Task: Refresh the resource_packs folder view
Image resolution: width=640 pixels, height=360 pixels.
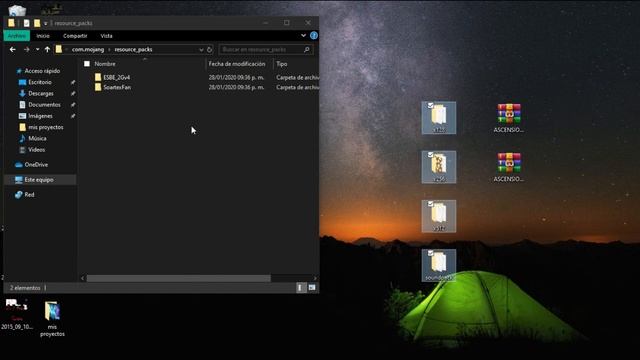Action: click(x=209, y=49)
